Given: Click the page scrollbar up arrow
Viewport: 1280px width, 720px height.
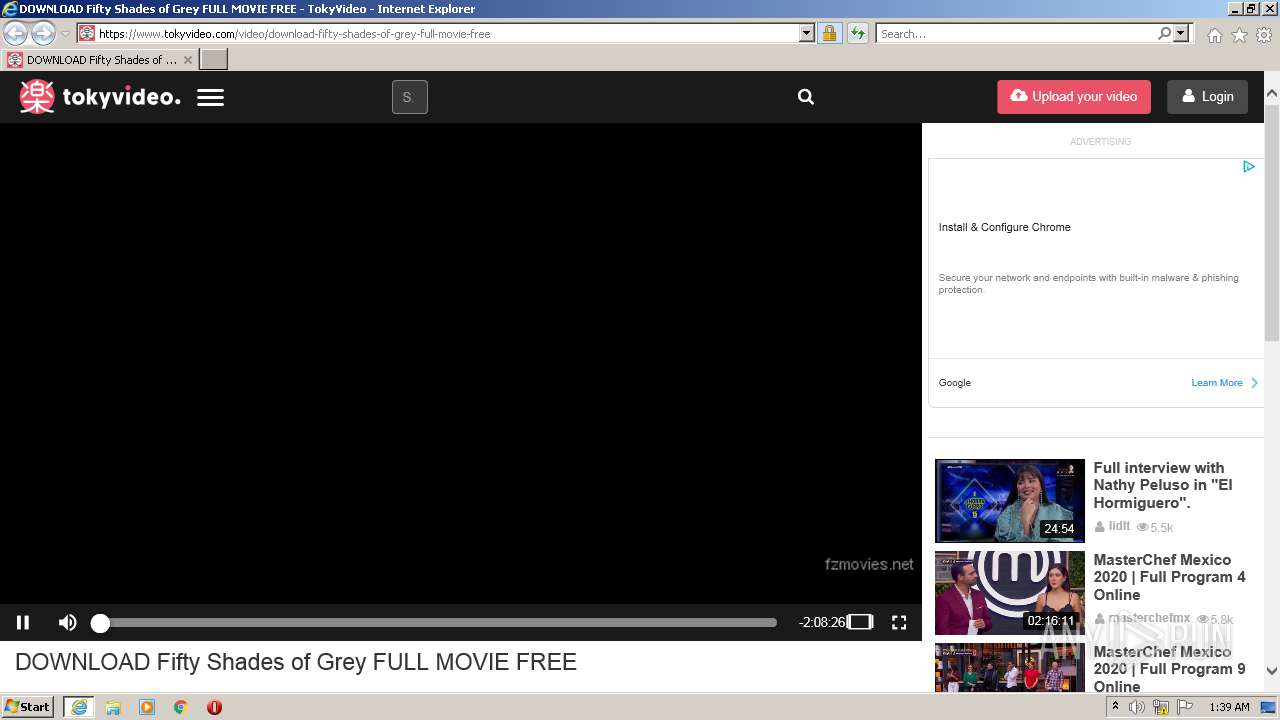Looking at the screenshot, I should (1272, 94).
